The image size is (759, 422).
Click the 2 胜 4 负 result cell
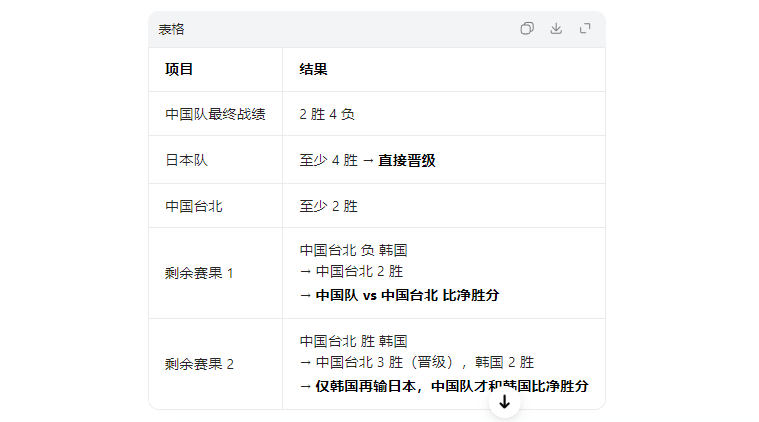pos(327,114)
